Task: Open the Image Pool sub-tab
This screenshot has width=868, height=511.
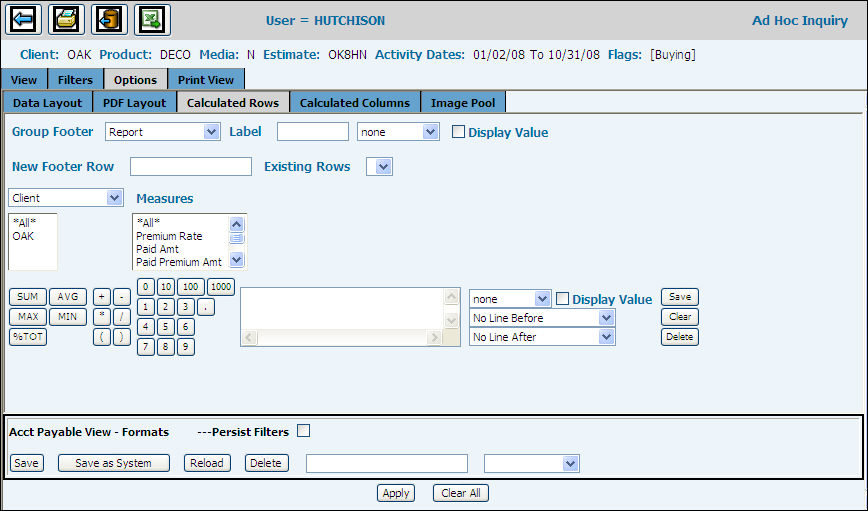Action: click(x=463, y=103)
